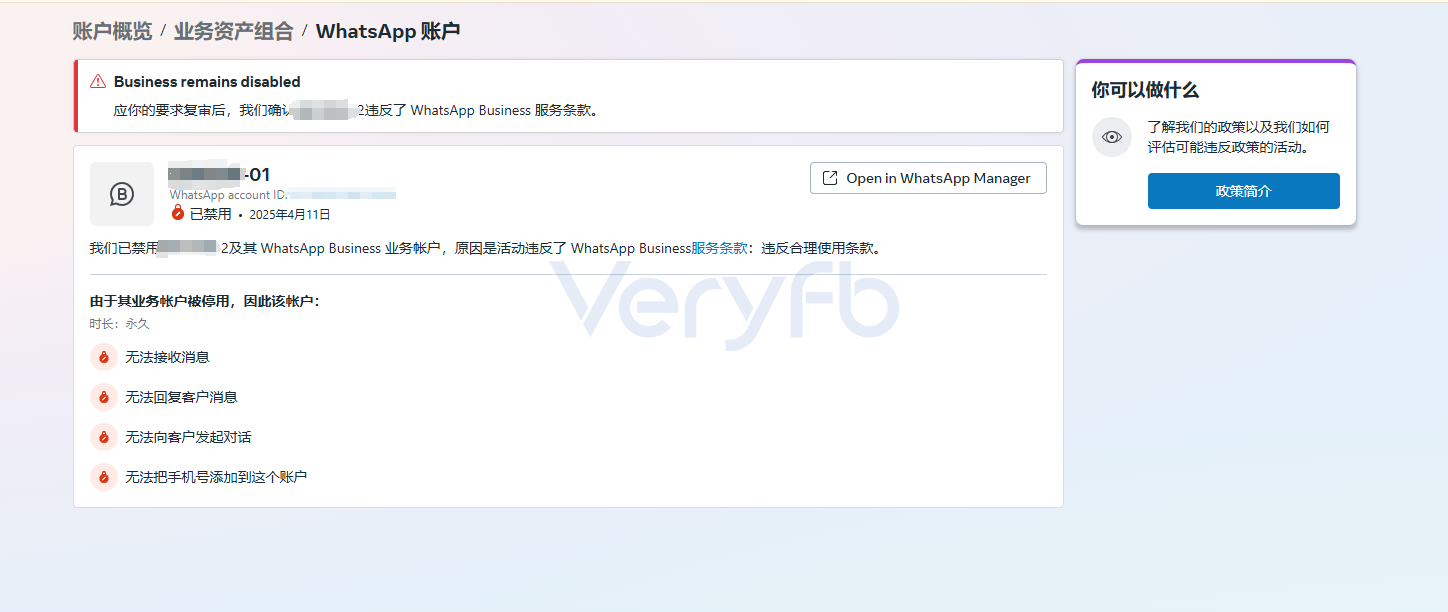Image resolution: width=1448 pixels, height=612 pixels.
Task: Click the red disabled icon beside 已禁用
Action: coord(178,214)
